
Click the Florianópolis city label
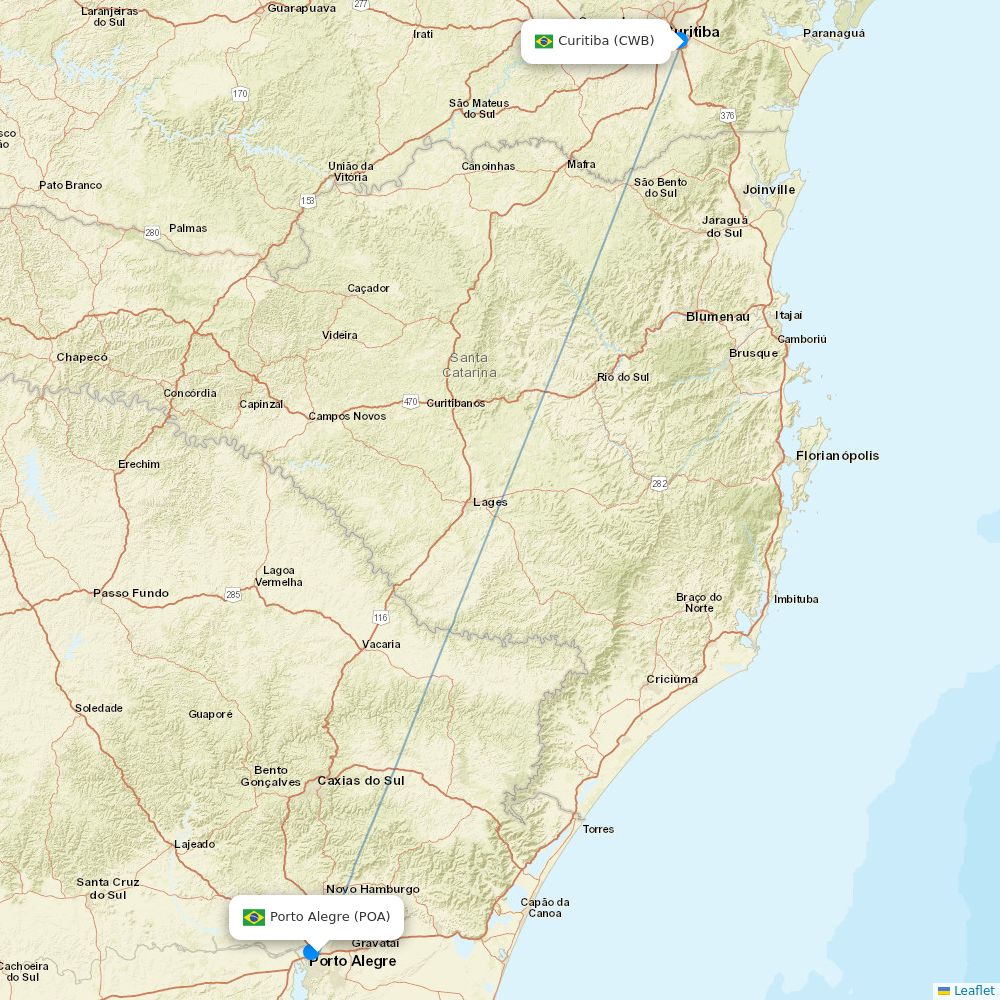tap(837, 455)
